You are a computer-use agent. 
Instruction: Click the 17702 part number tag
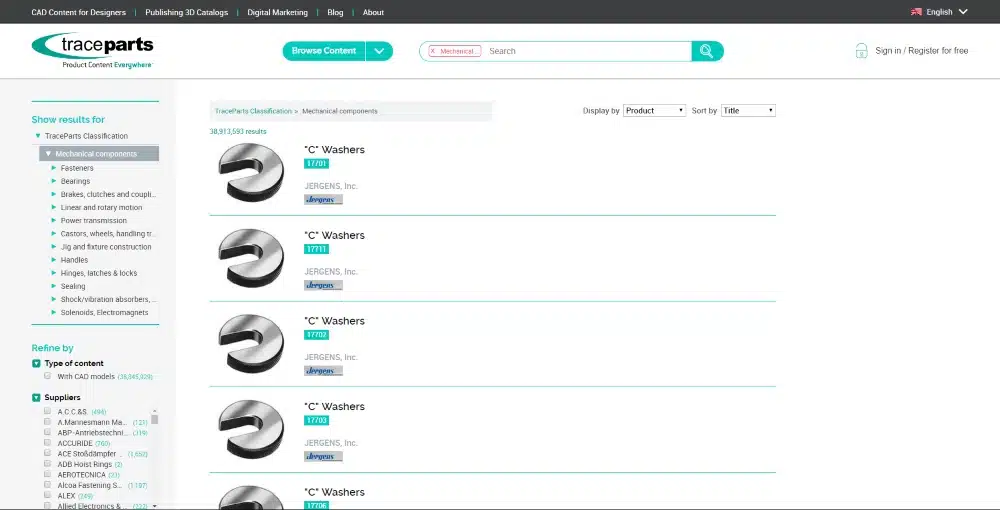pos(317,335)
